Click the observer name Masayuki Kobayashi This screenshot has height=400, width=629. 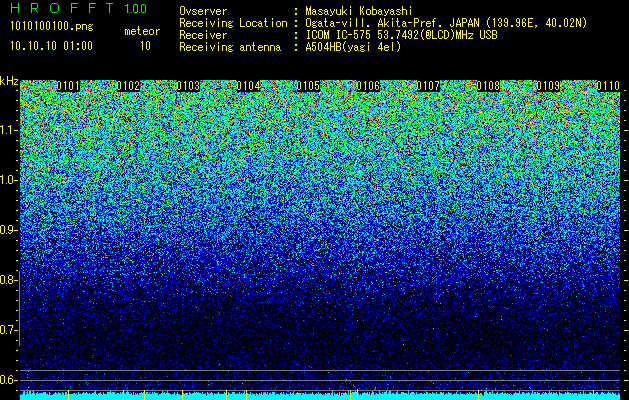point(359,11)
